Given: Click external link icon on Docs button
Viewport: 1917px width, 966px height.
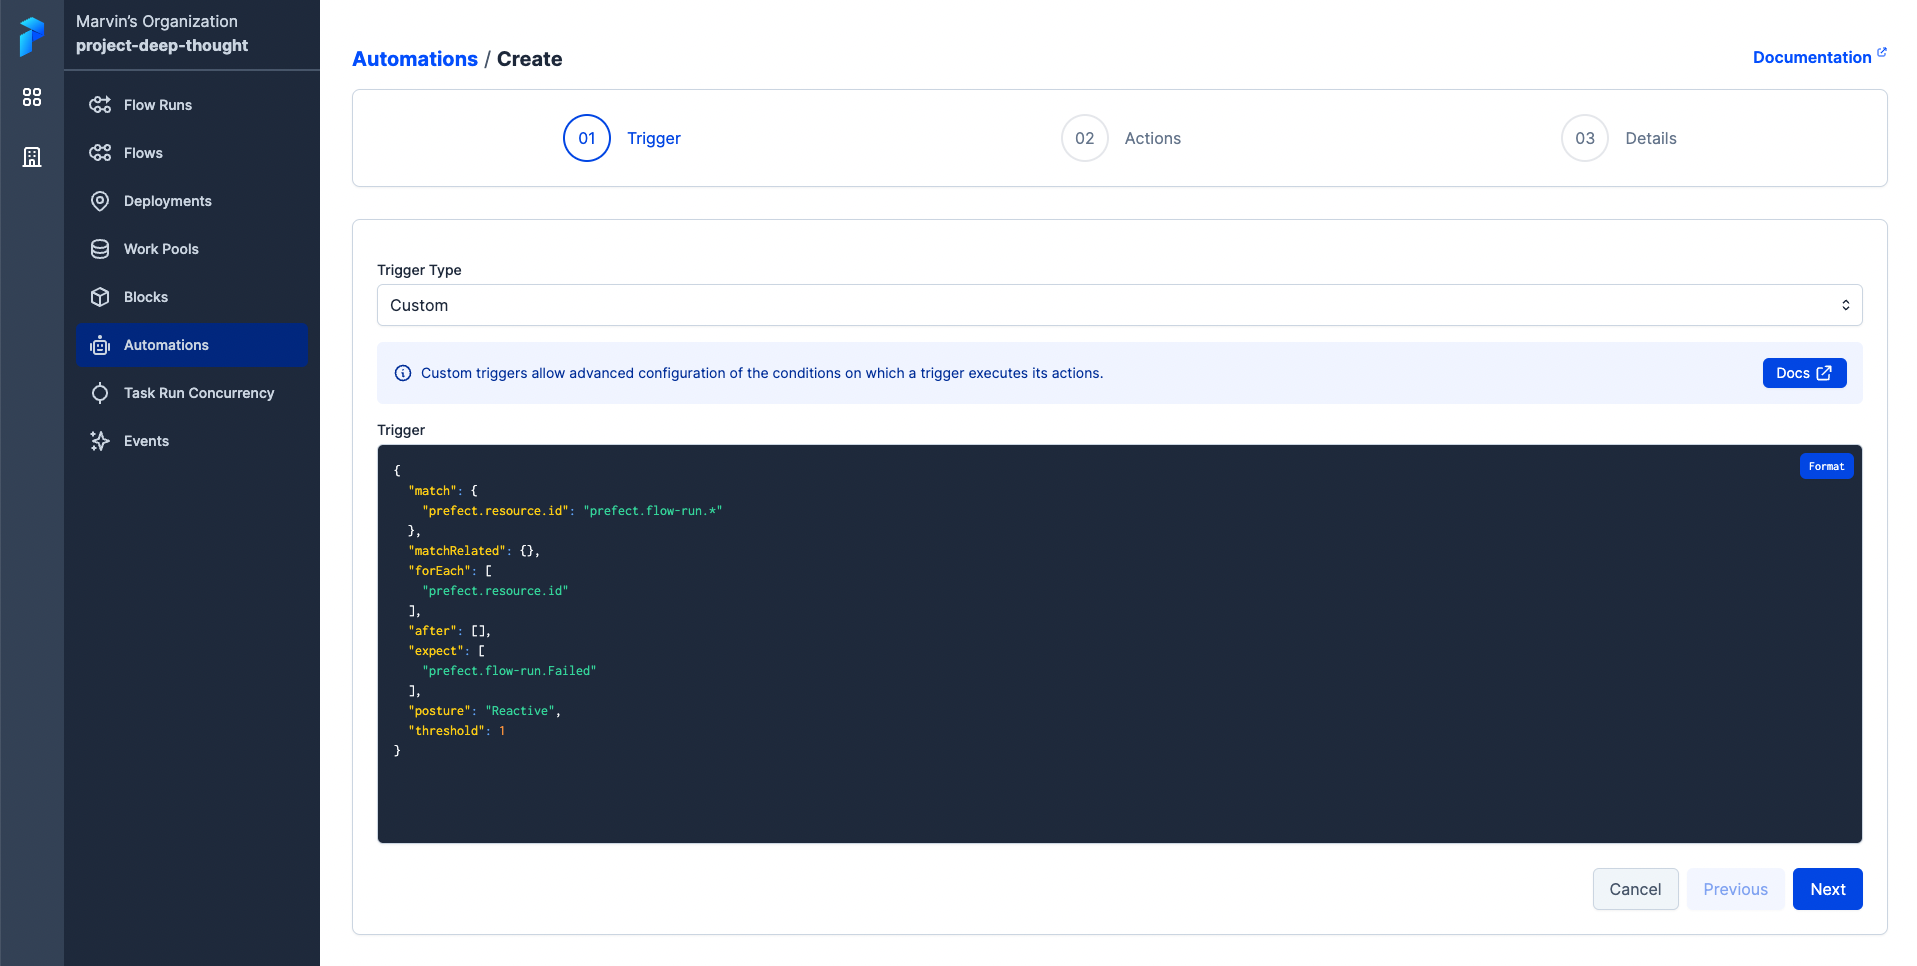Looking at the screenshot, I should (x=1824, y=373).
